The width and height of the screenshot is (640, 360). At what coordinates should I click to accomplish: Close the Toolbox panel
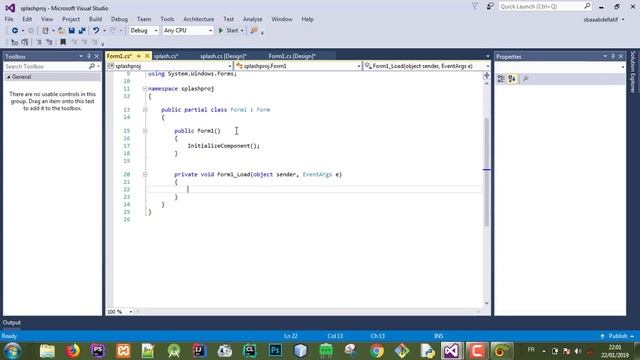tap(97, 56)
